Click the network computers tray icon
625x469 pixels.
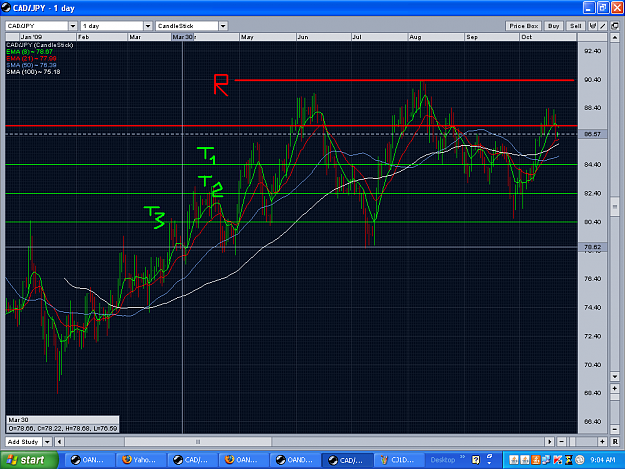(x=546, y=460)
